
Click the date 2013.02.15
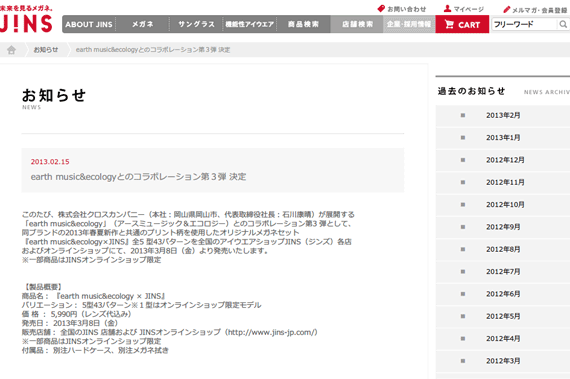(50, 162)
